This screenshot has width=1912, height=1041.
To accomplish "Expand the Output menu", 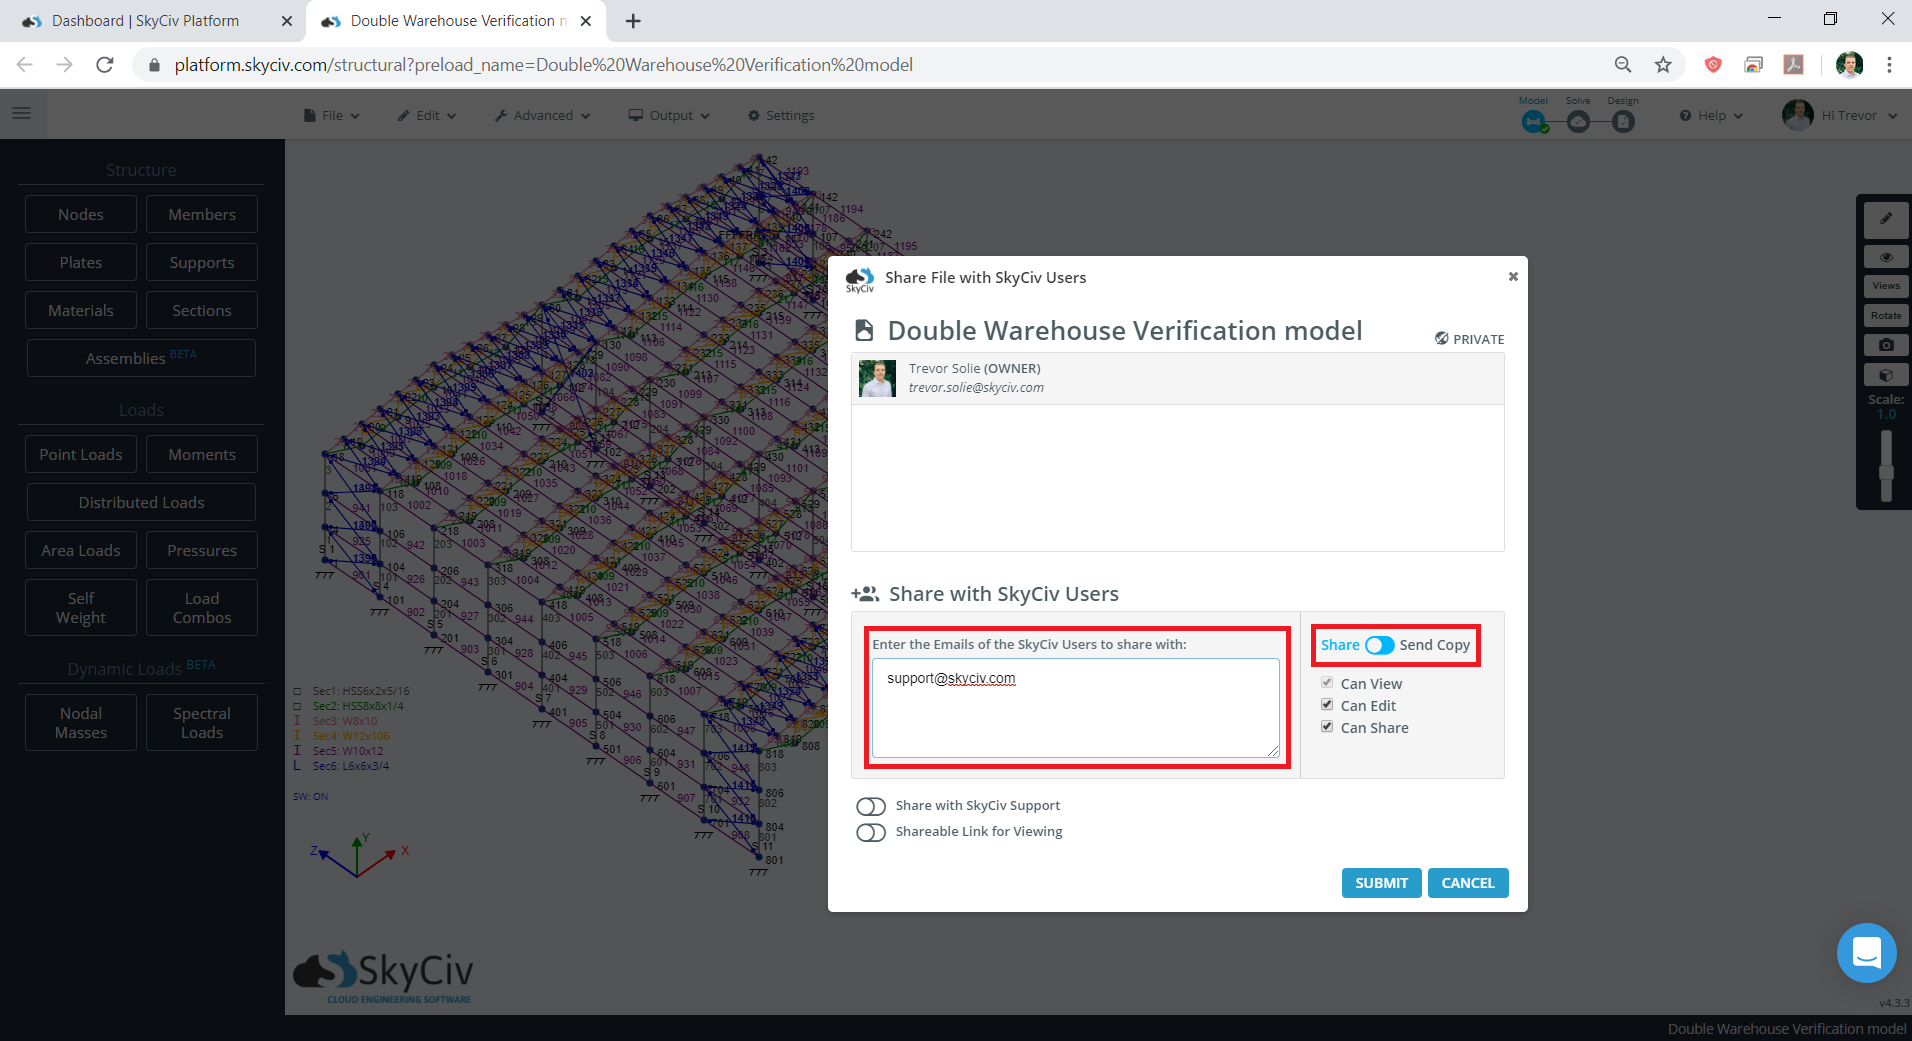I will (x=669, y=115).
